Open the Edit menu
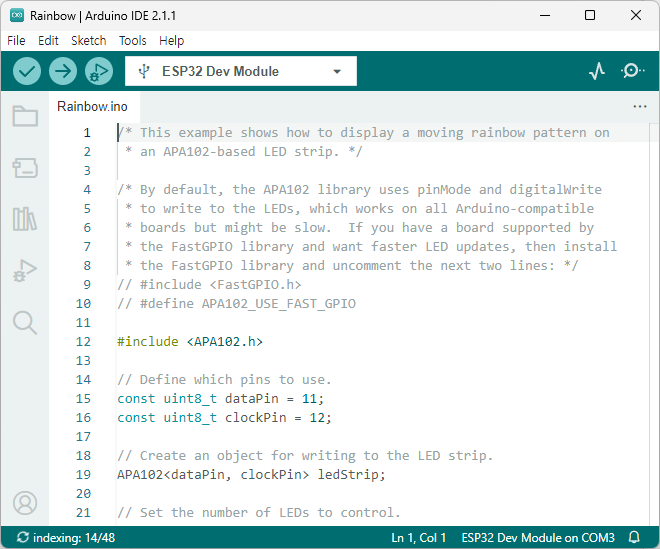 48,40
